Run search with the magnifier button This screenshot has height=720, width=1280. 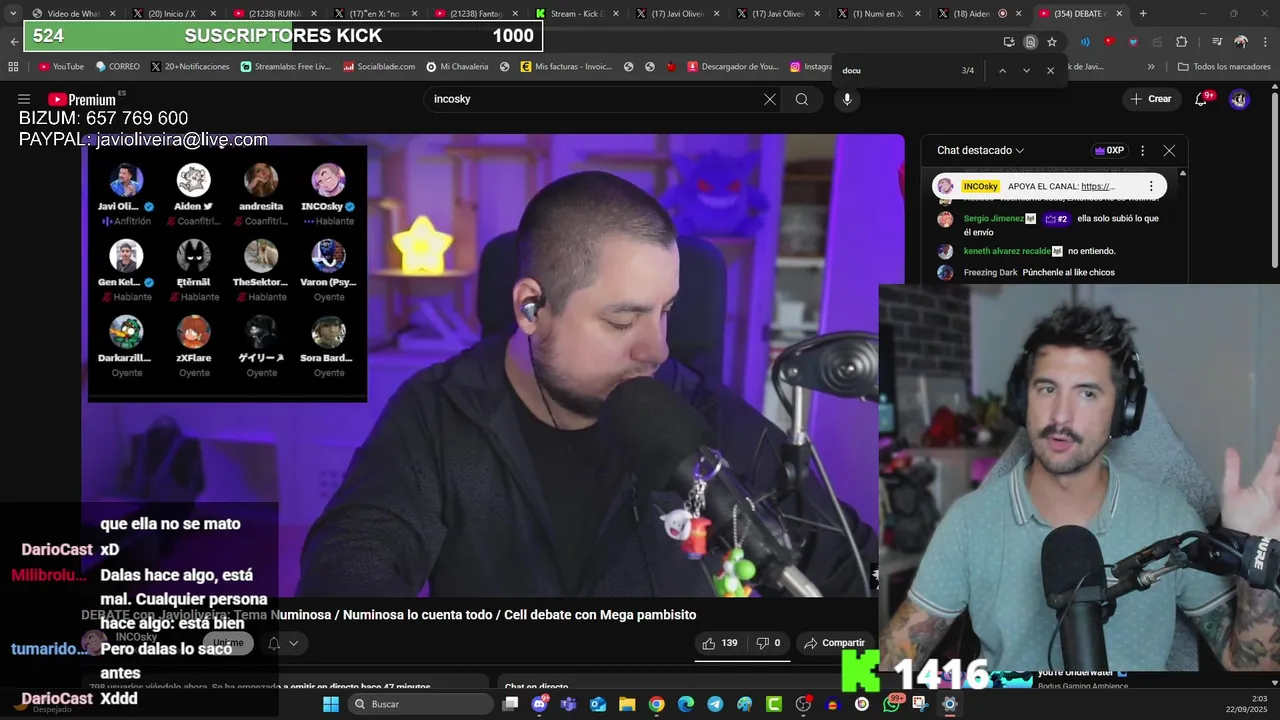(x=802, y=99)
